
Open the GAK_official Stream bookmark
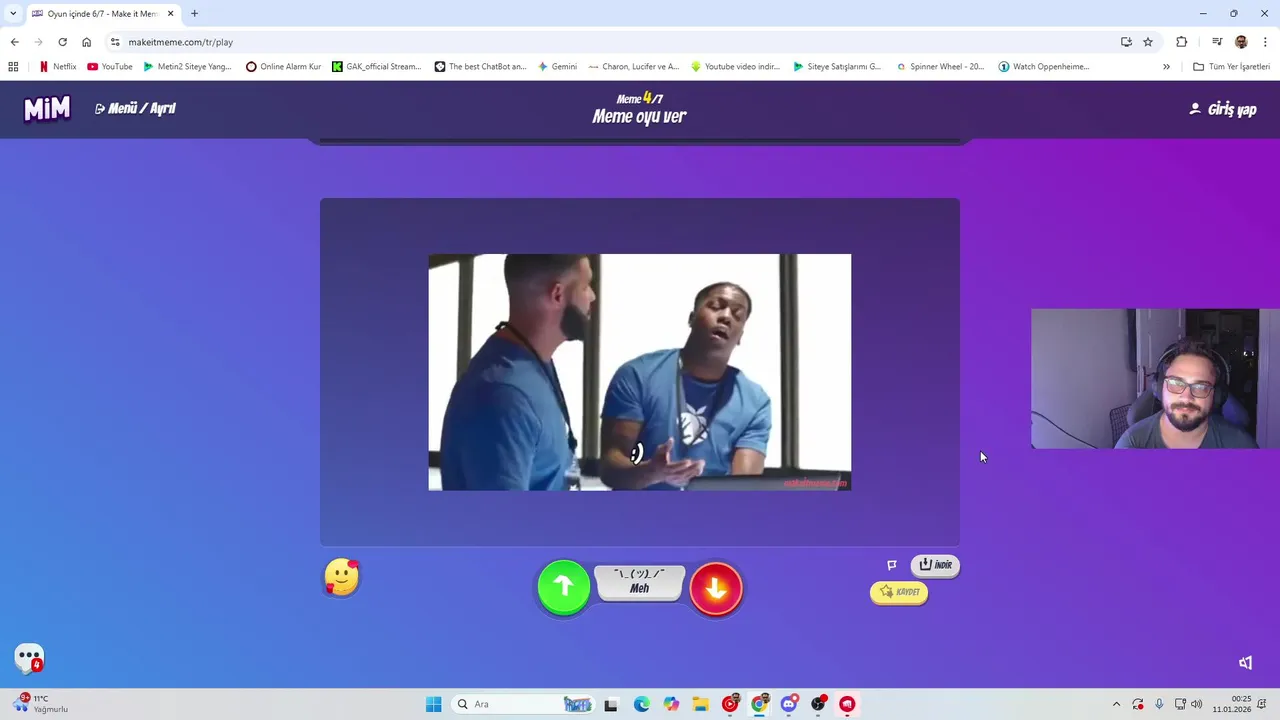(377, 67)
